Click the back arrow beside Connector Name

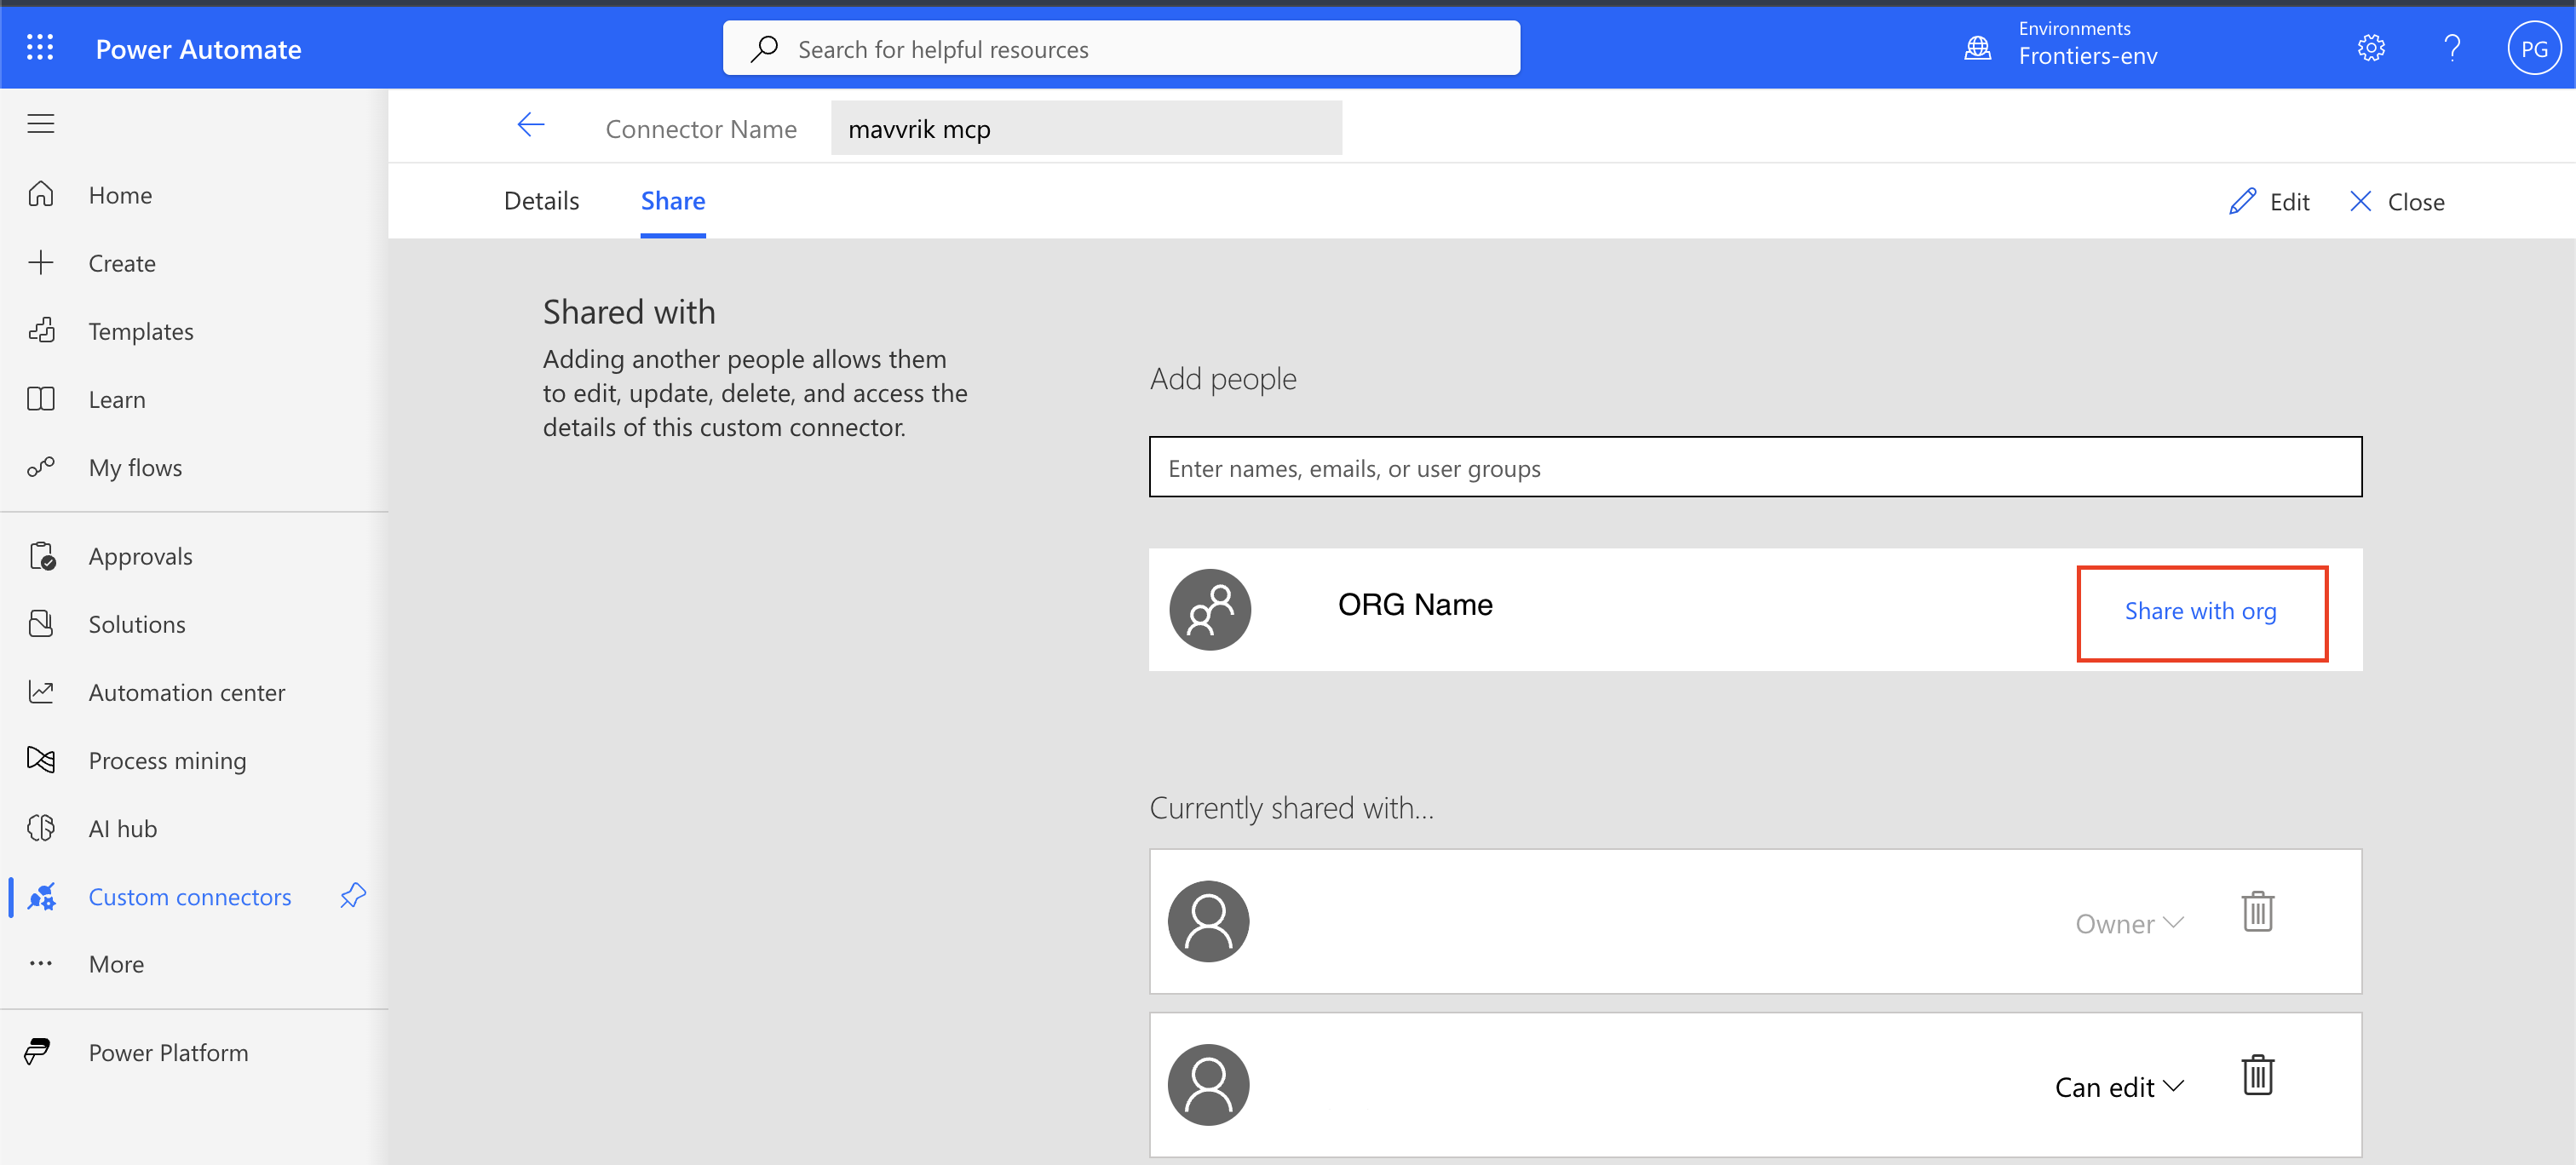[x=531, y=125]
